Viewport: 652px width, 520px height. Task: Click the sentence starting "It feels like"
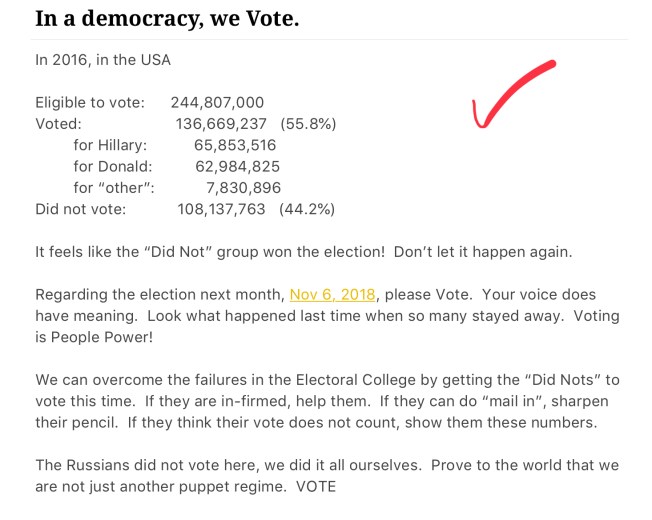[x=304, y=252]
